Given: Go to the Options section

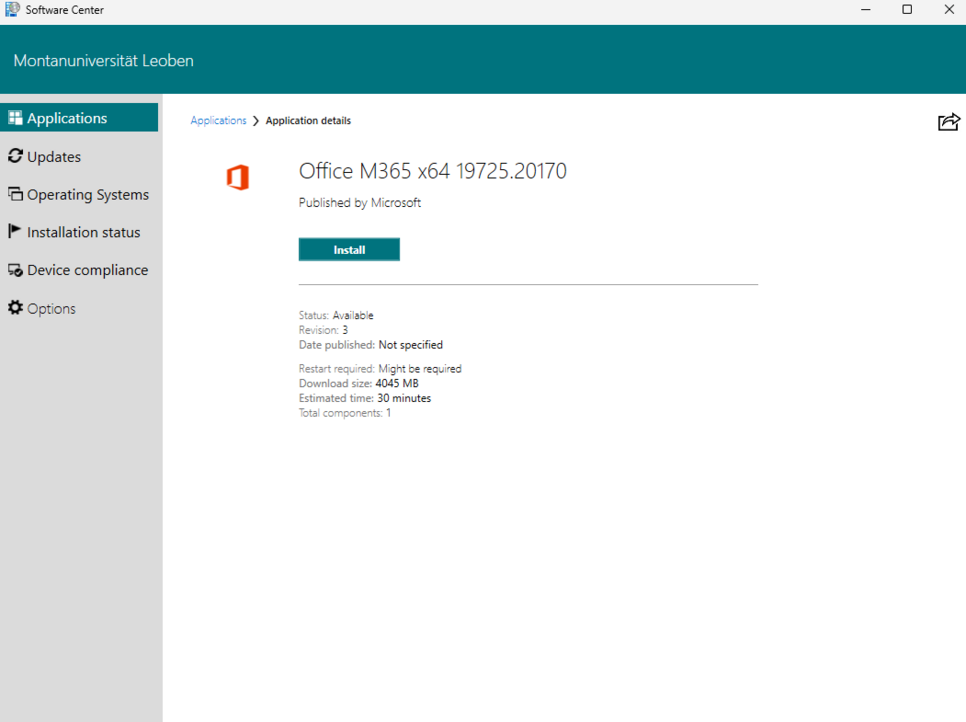Looking at the screenshot, I should click(x=51, y=308).
